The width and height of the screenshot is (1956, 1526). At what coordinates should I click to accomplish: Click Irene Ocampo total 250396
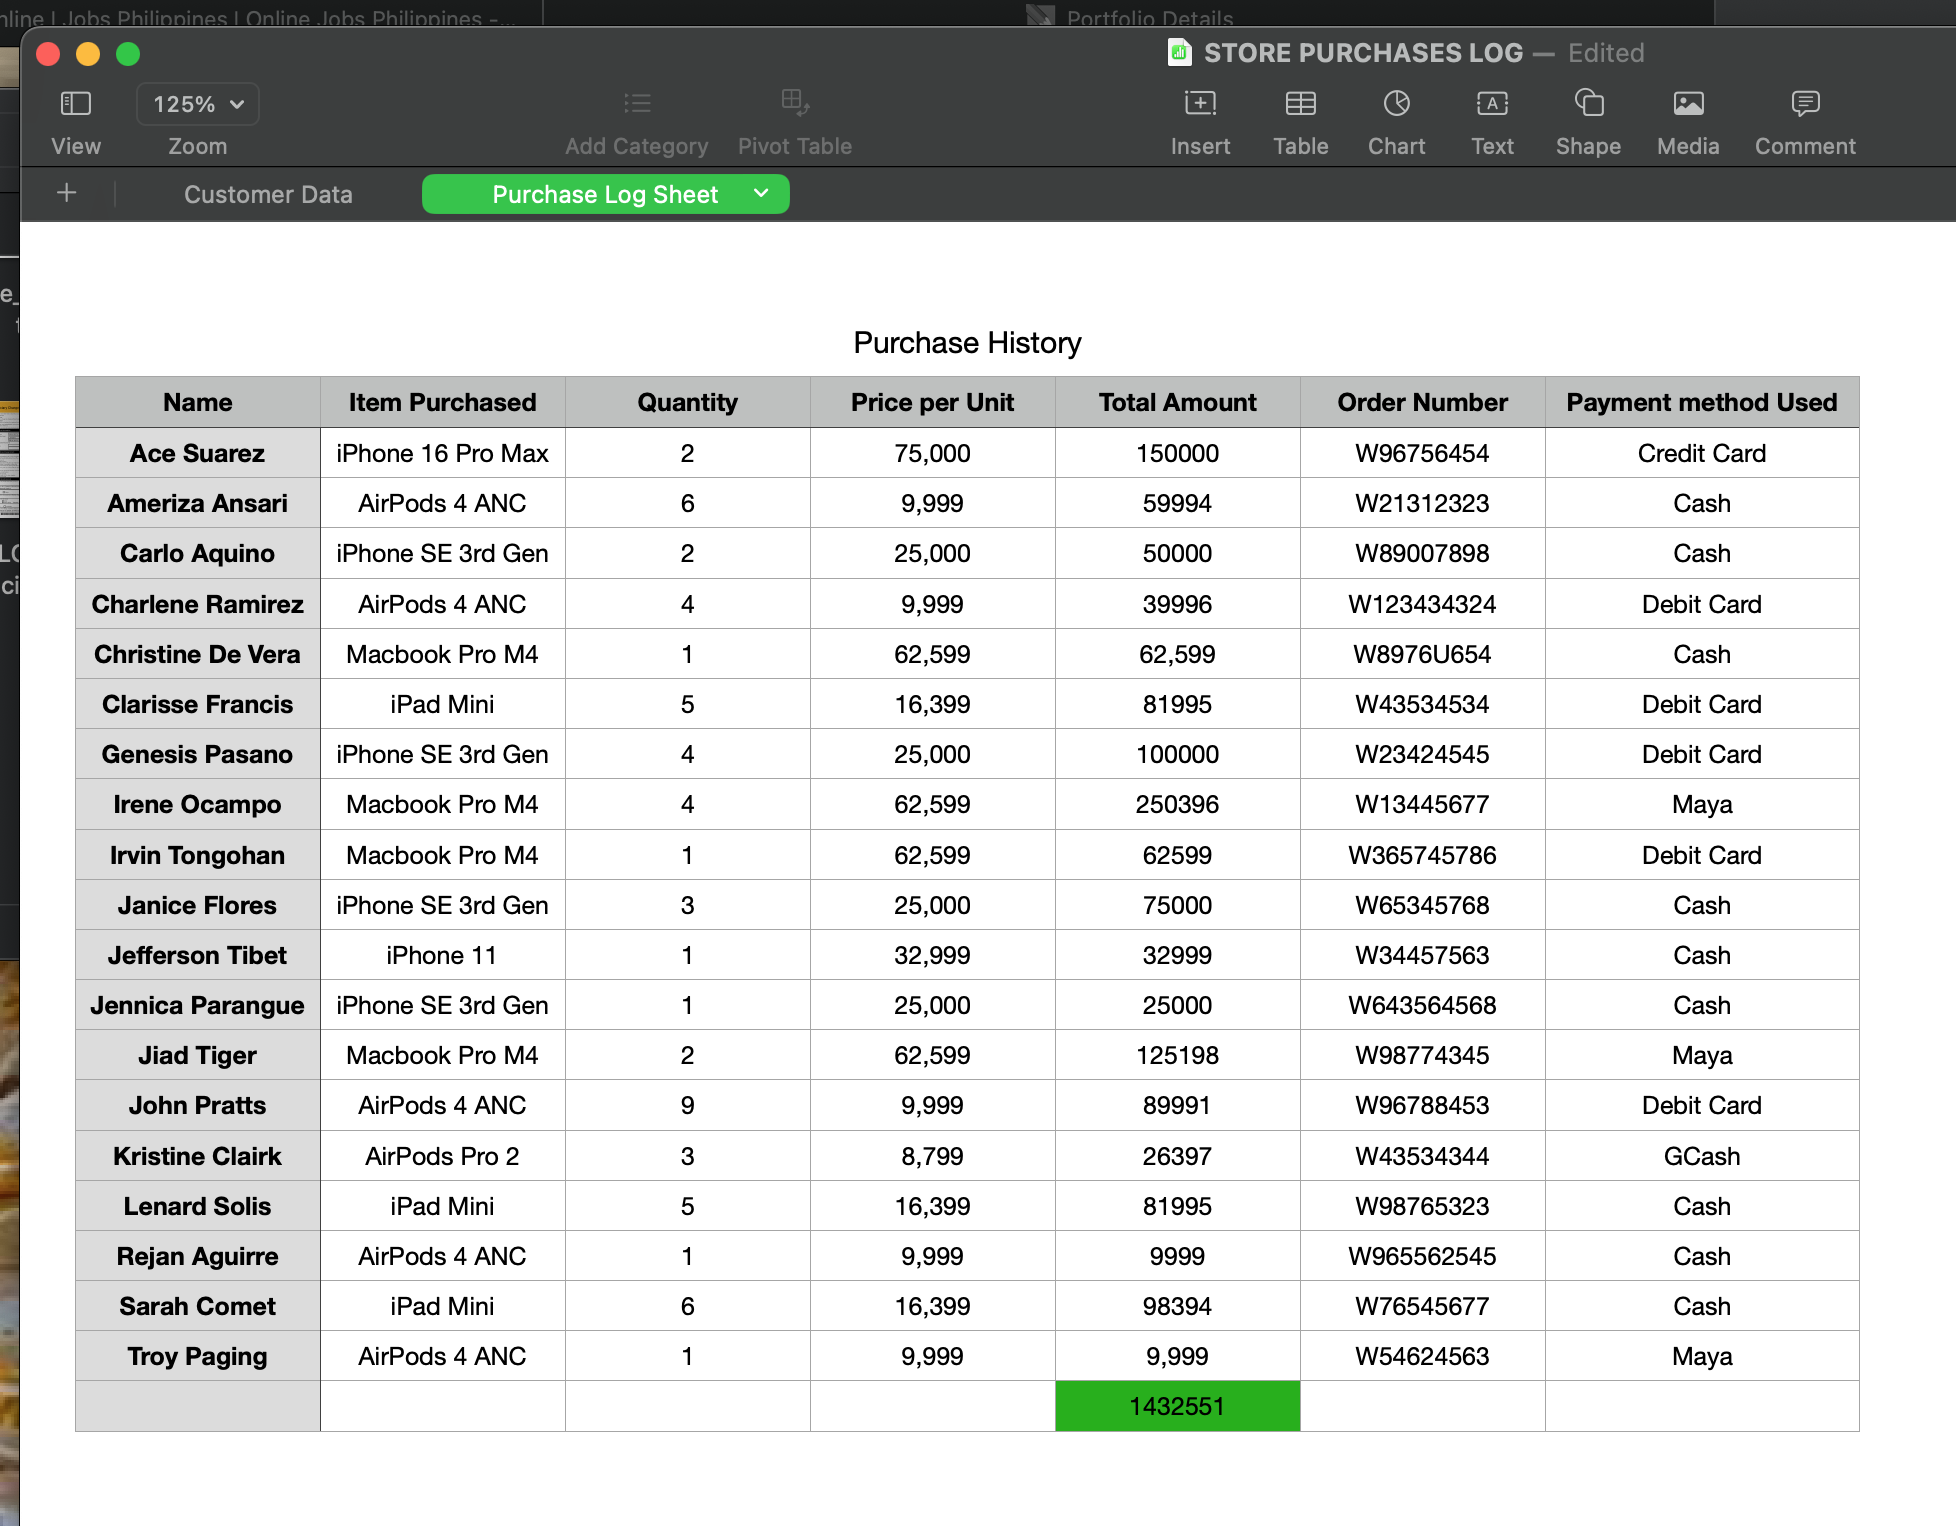point(1178,804)
